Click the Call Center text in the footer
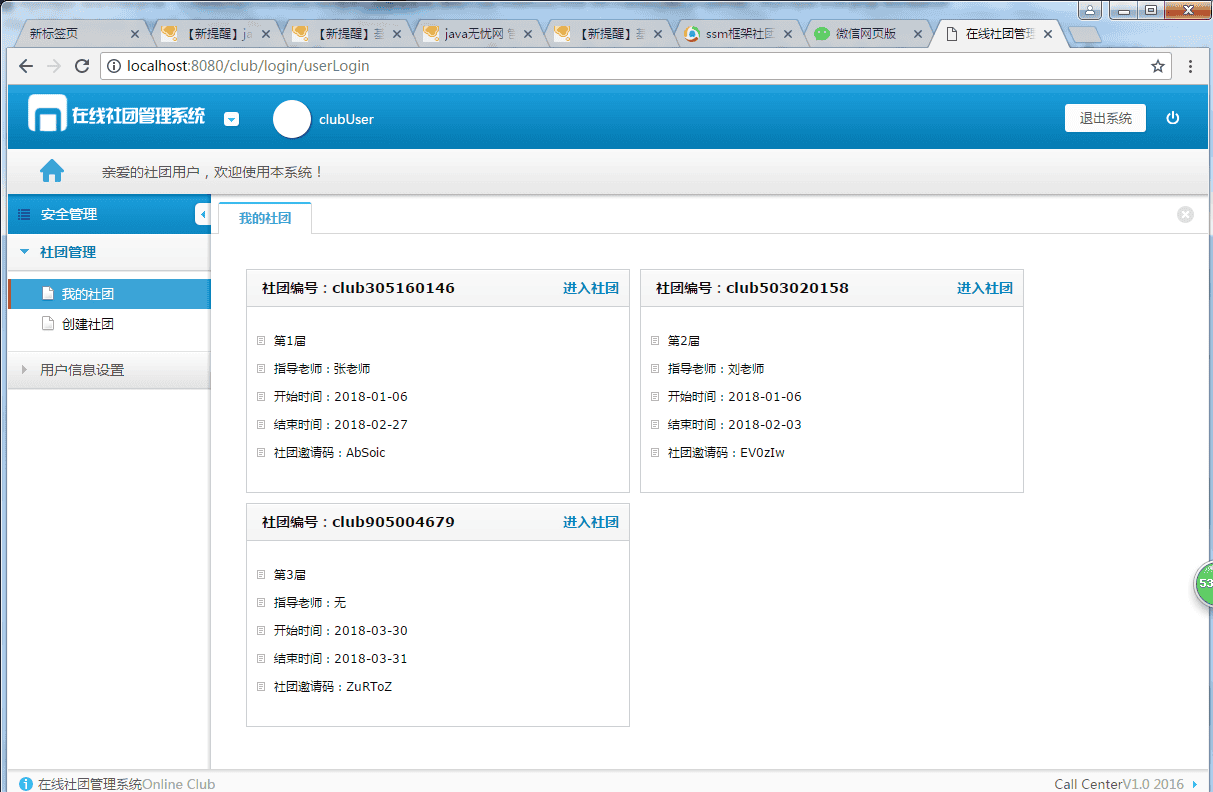The height and width of the screenshot is (792, 1213). tap(1088, 784)
